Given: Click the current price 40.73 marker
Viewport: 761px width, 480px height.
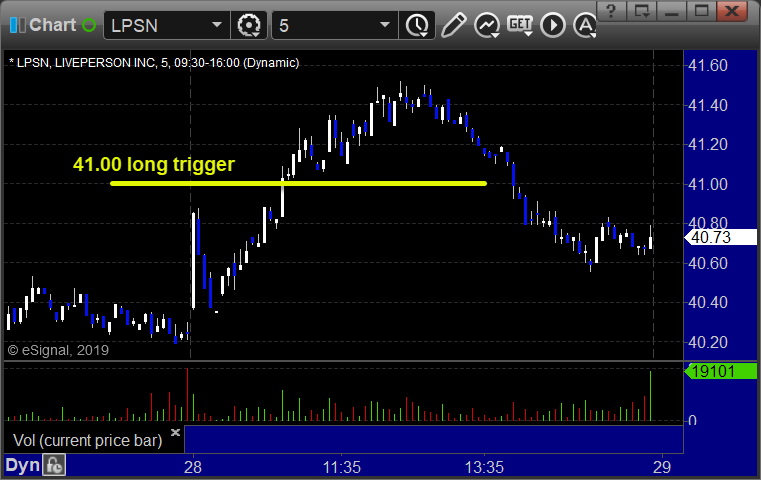Looking at the screenshot, I should 720,237.
